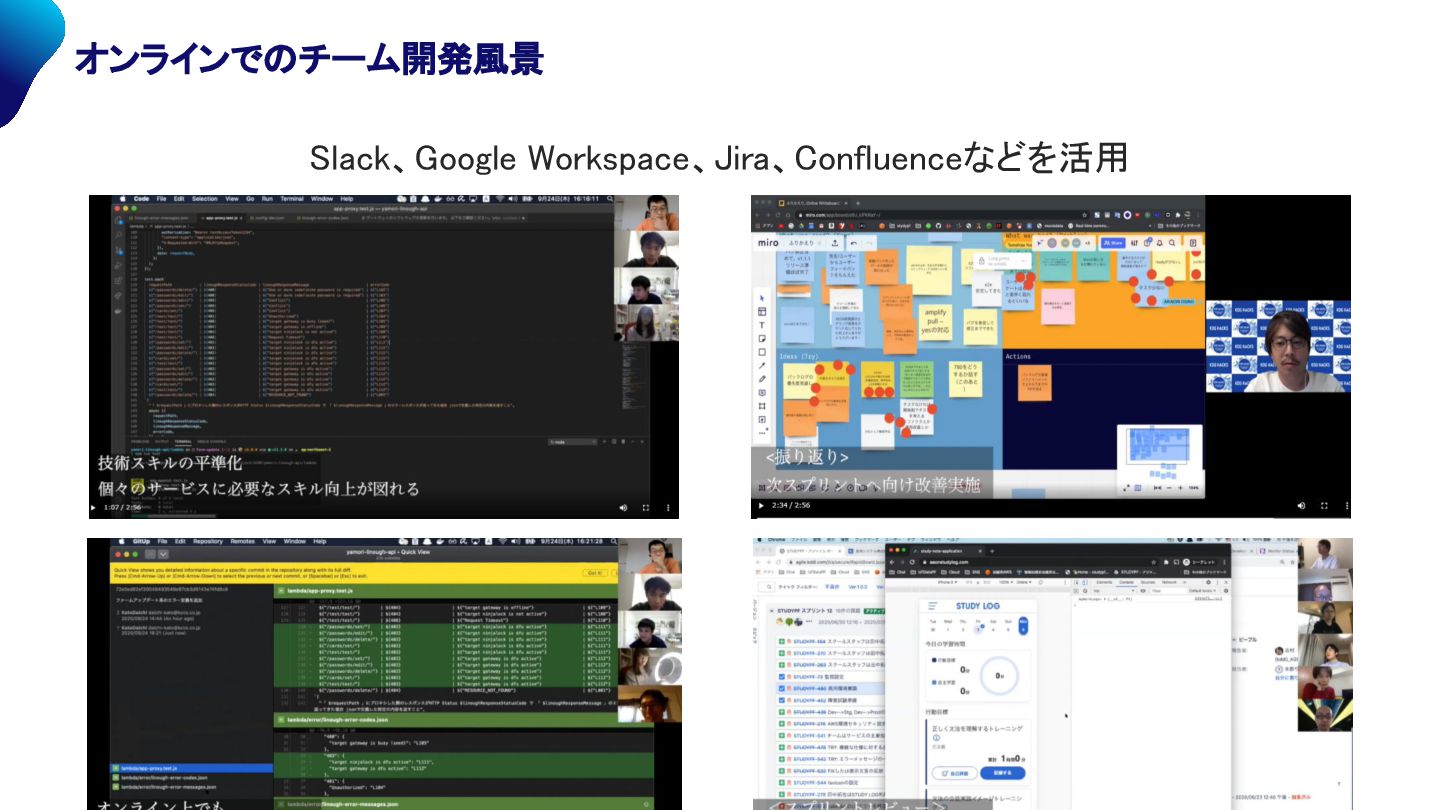Select Miro's pen tool
Viewport: 1440px width, 810px height.
[762, 379]
